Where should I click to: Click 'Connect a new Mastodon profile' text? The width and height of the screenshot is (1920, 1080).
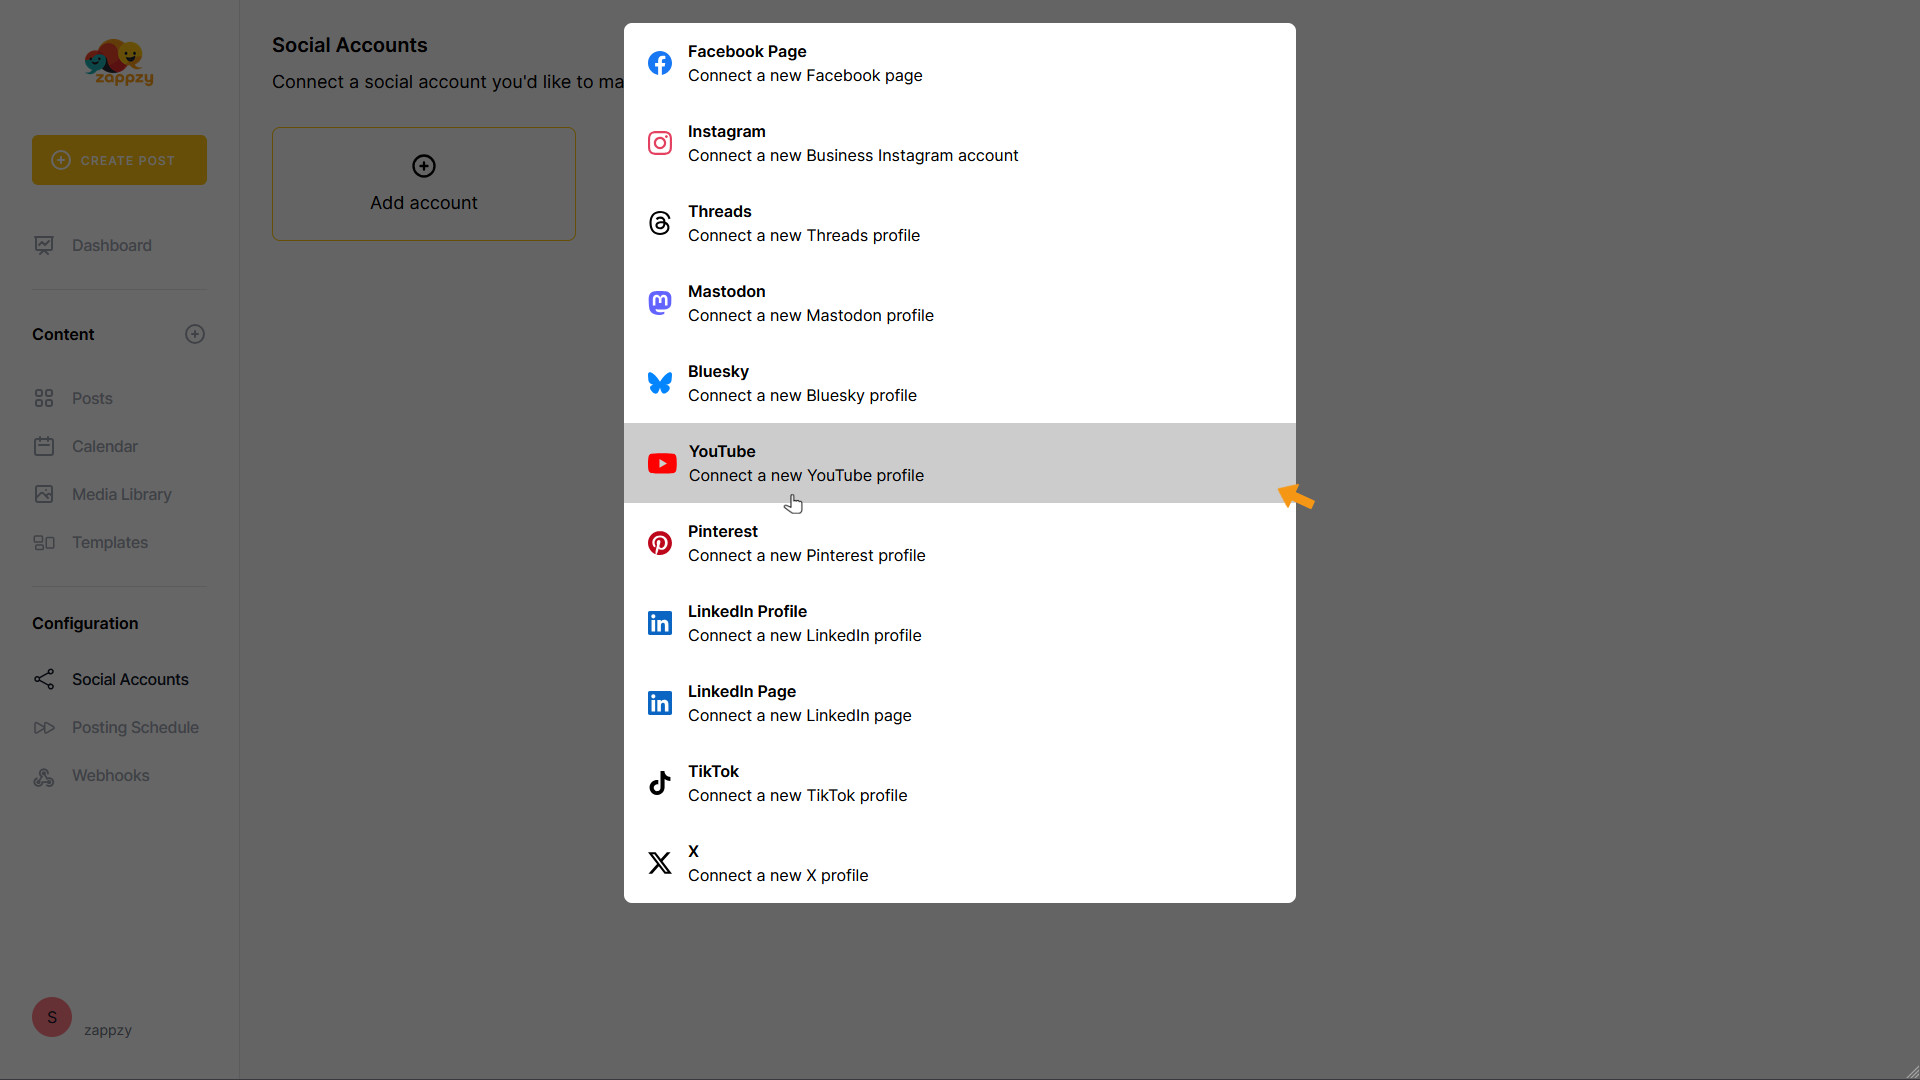pos(811,315)
